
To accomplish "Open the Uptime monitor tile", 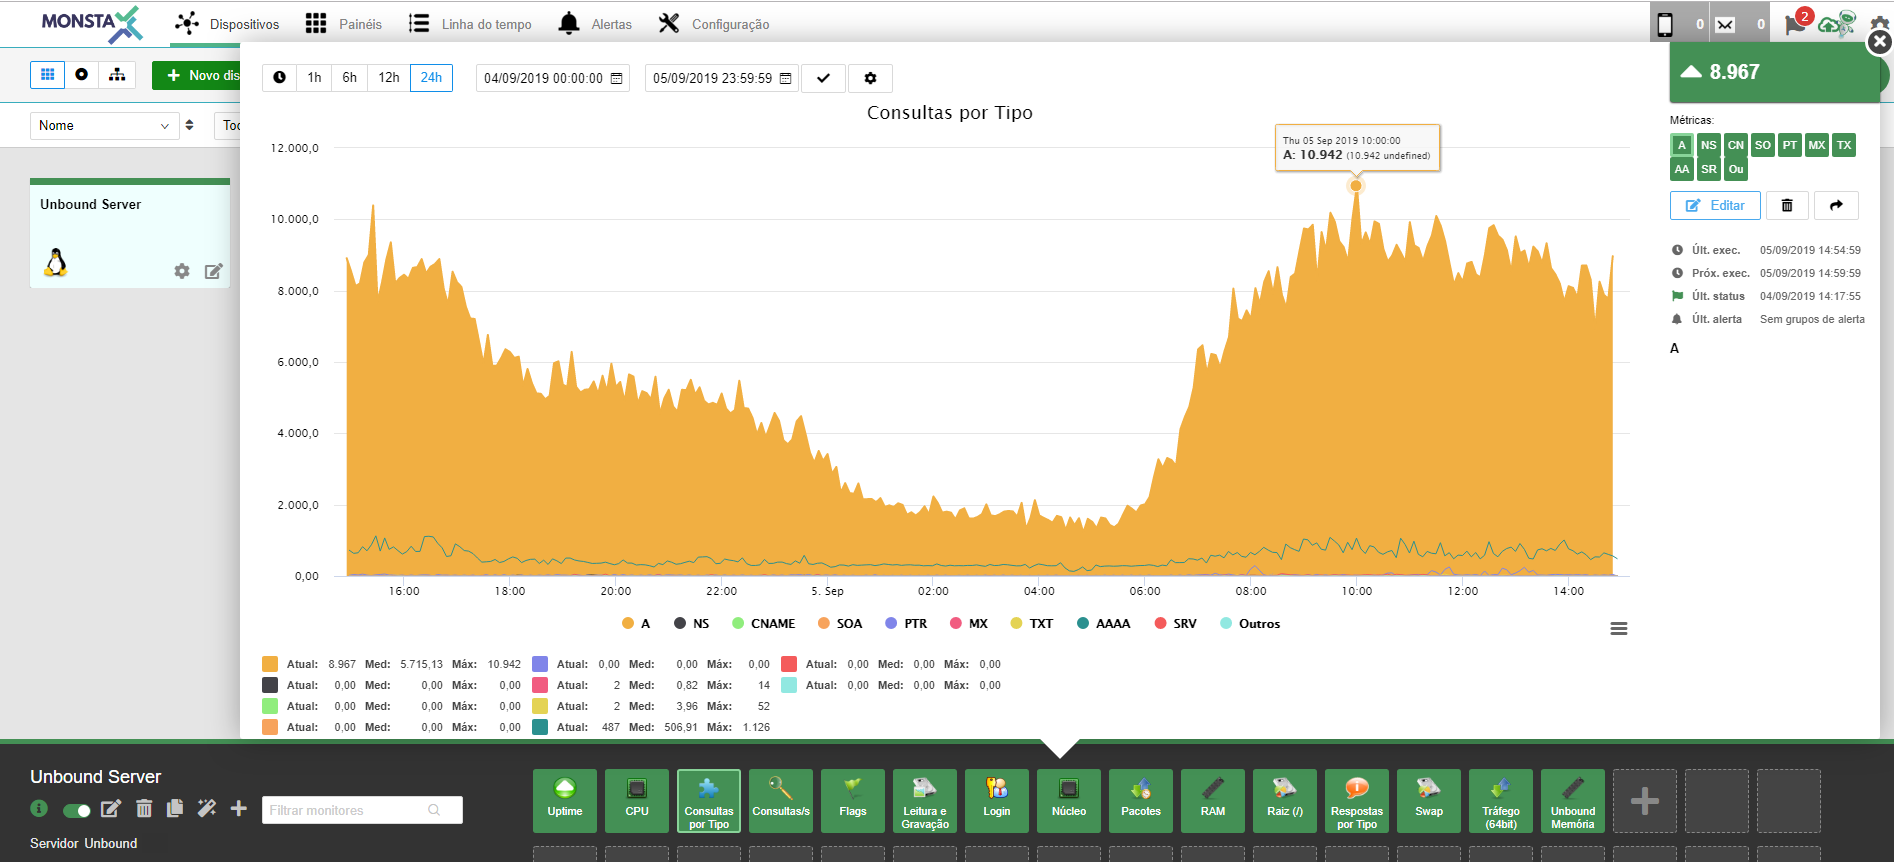I will (x=565, y=801).
